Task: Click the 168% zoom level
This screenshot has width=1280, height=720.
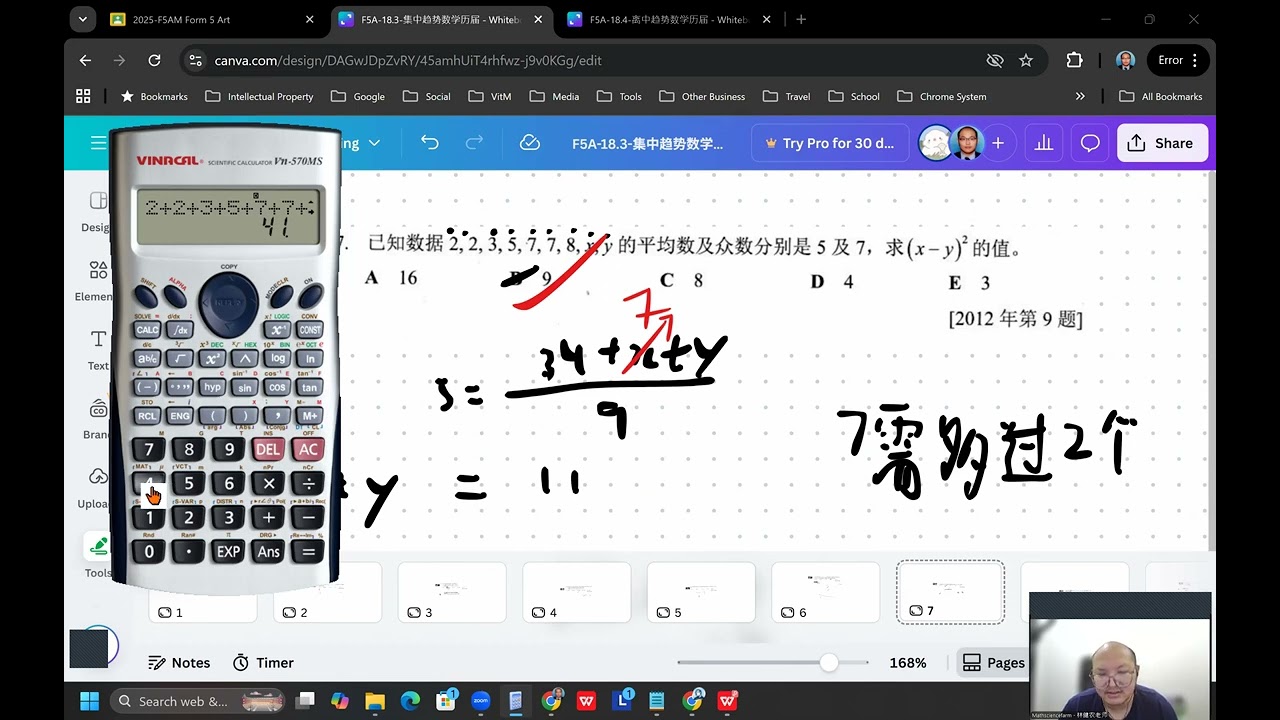Action: coord(908,662)
